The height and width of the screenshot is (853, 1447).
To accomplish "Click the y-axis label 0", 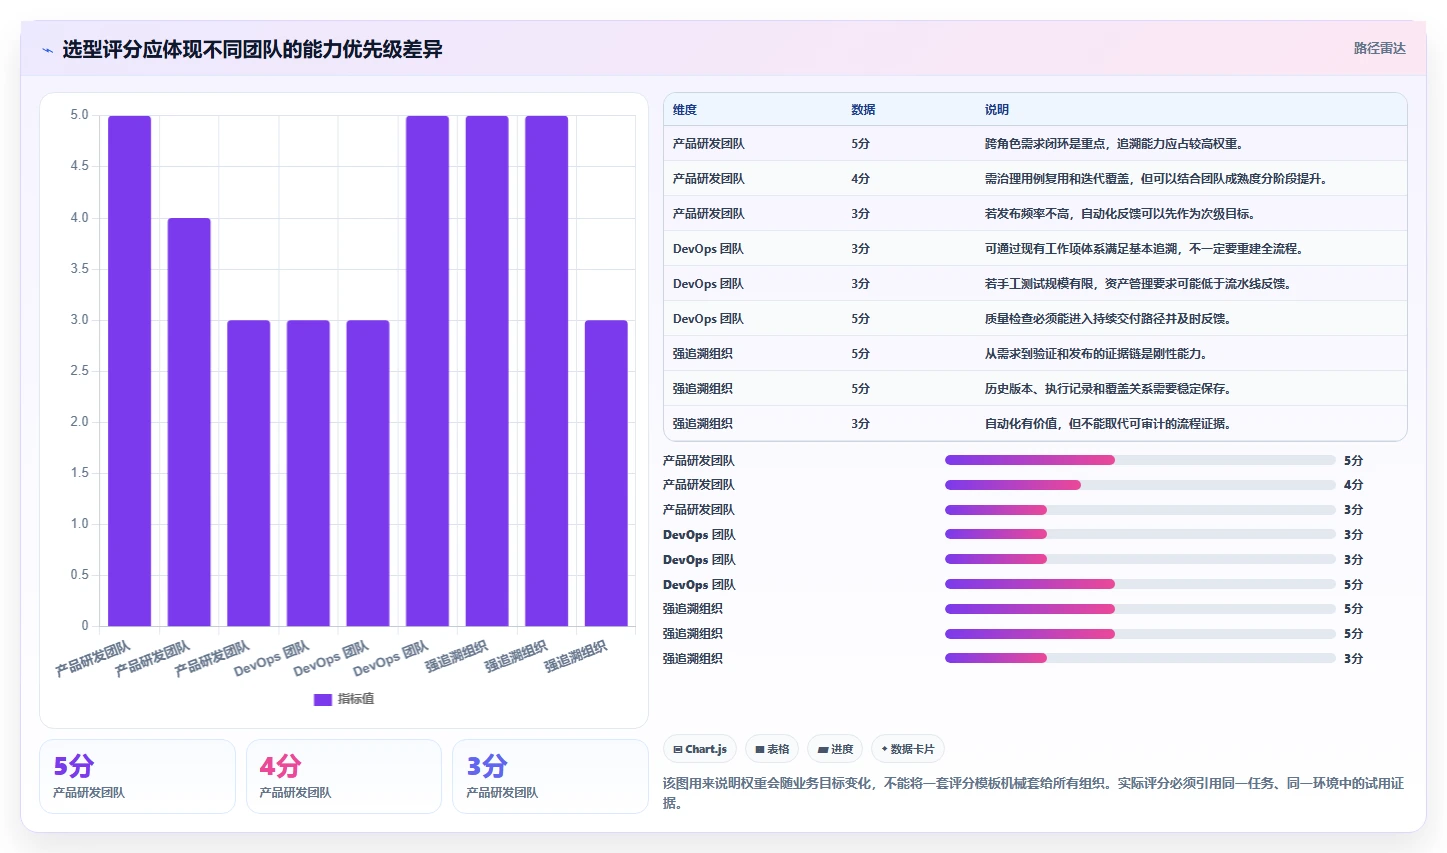I will pyautogui.click(x=85, y=626).
